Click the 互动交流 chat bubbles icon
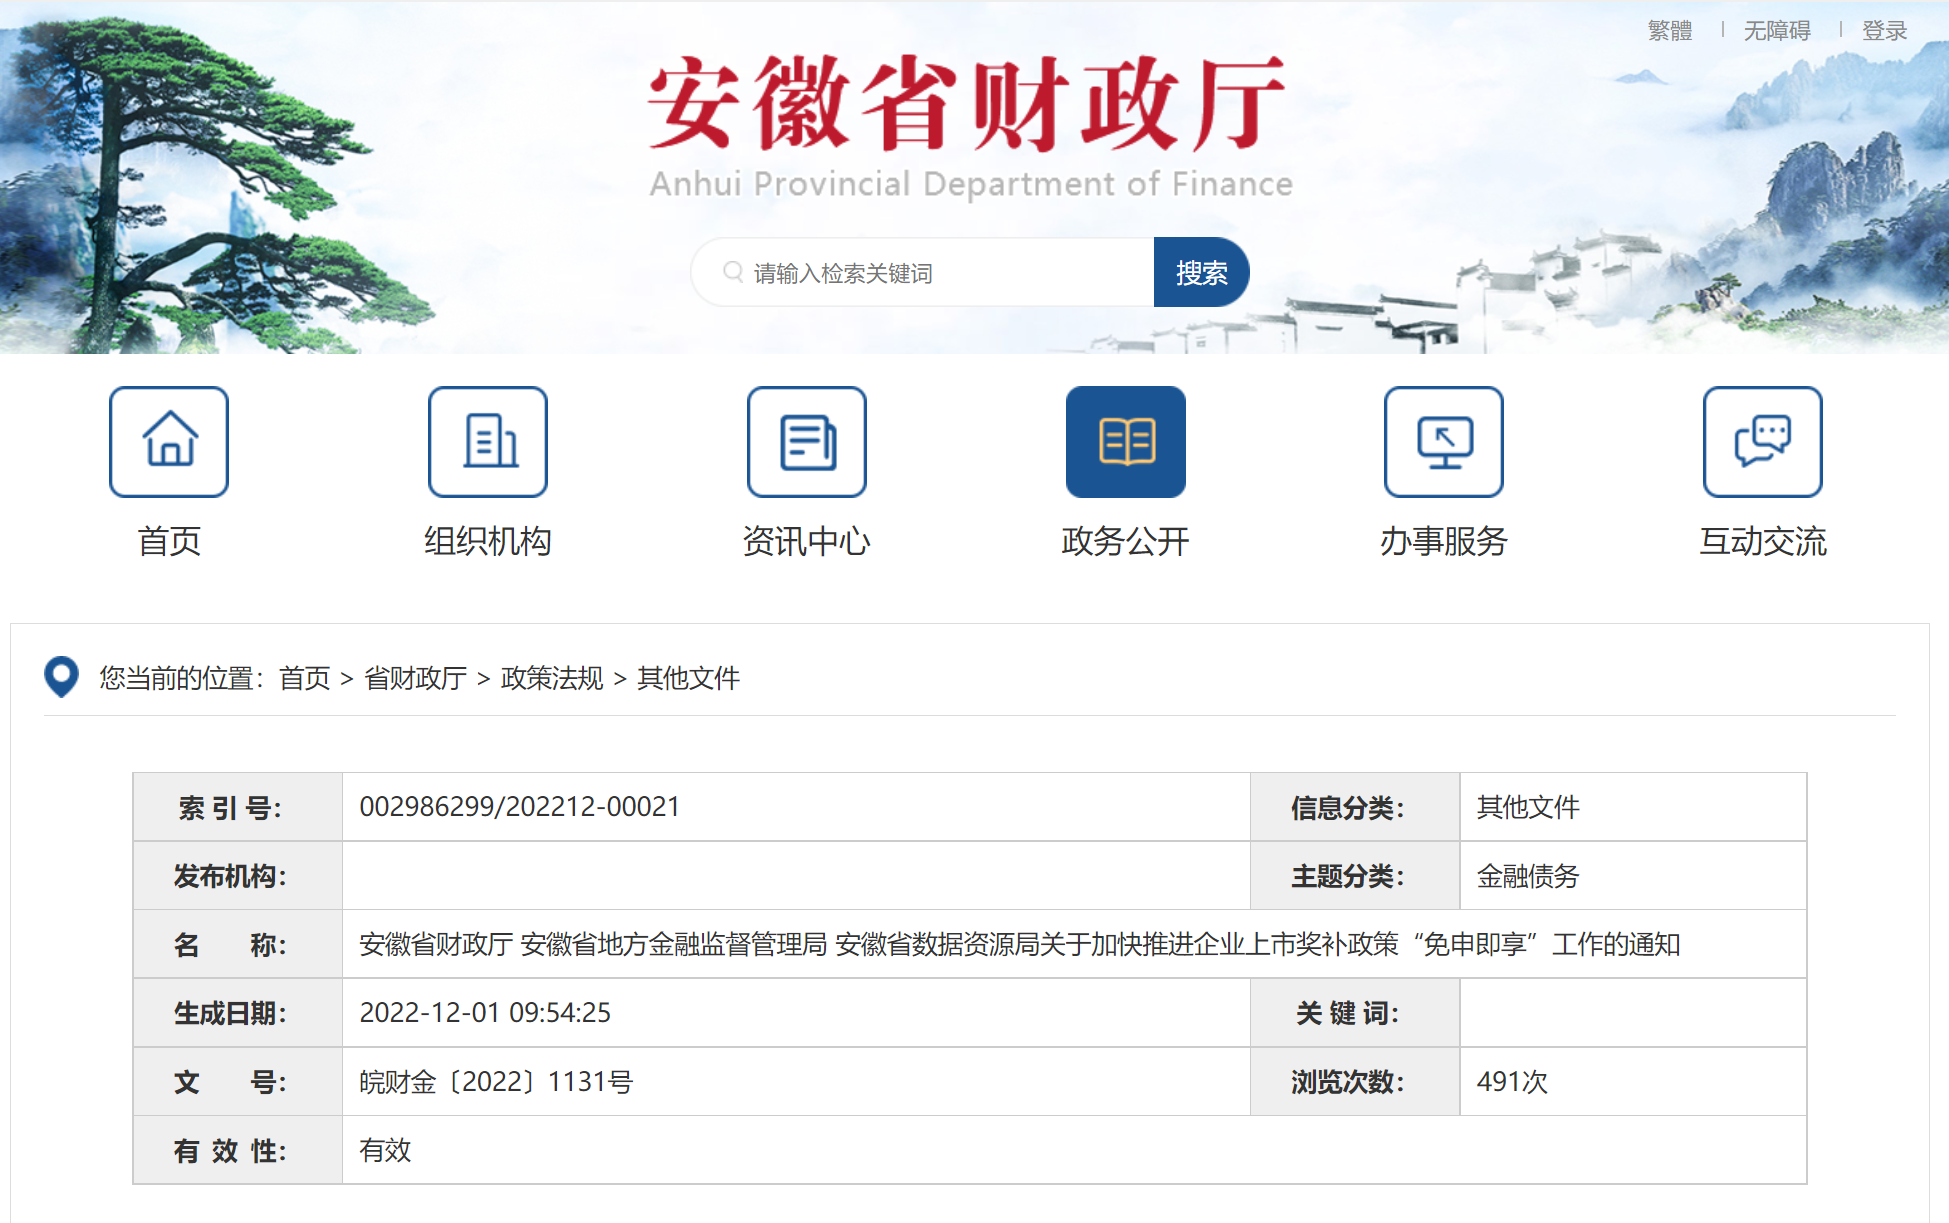 pos(1763,441)
